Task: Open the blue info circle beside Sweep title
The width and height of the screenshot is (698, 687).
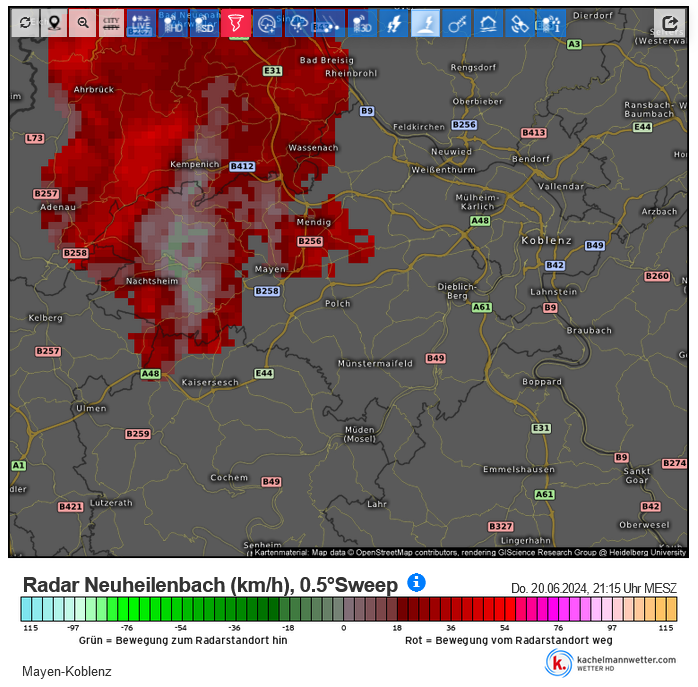Action: point(417,582)
